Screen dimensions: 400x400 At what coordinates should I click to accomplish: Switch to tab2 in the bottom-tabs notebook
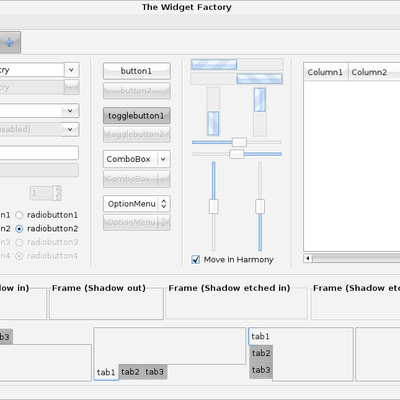pos(130,372)
